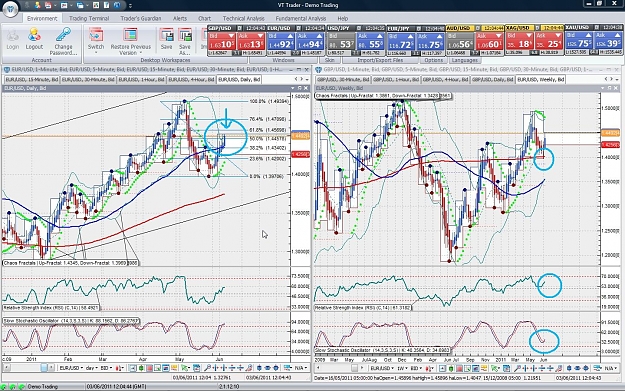Click first green status icon in status bar
This screenshot has width=625, height=391.
point(4,387)
